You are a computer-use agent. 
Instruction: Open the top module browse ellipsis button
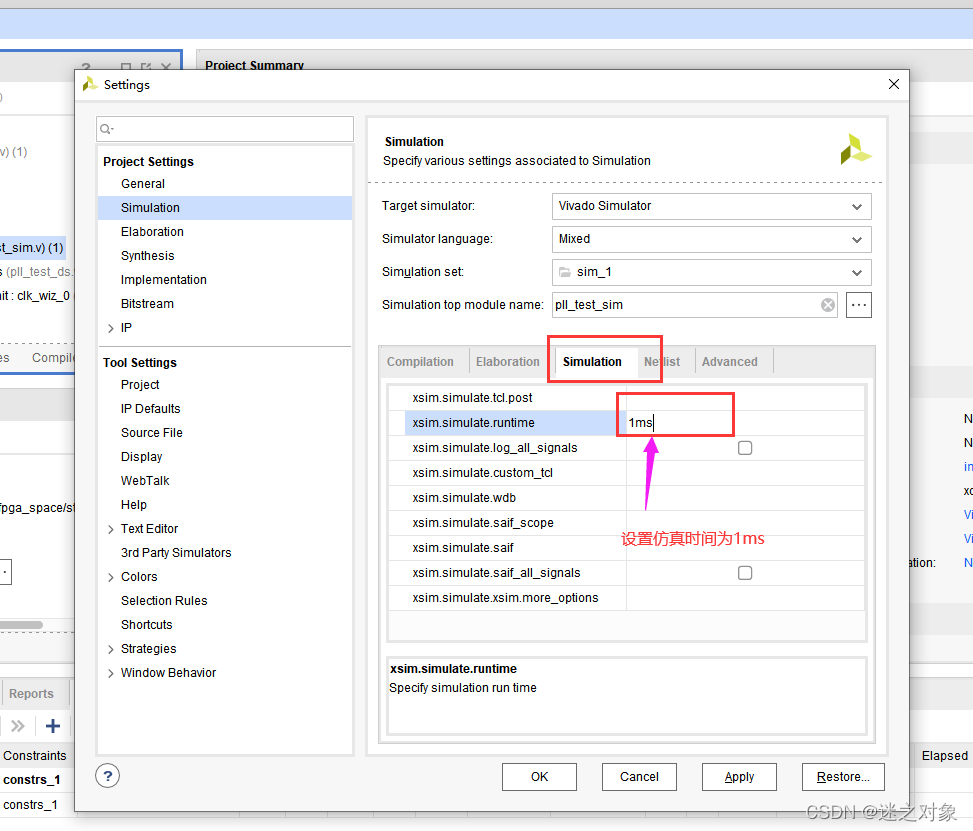pos(859,305)
